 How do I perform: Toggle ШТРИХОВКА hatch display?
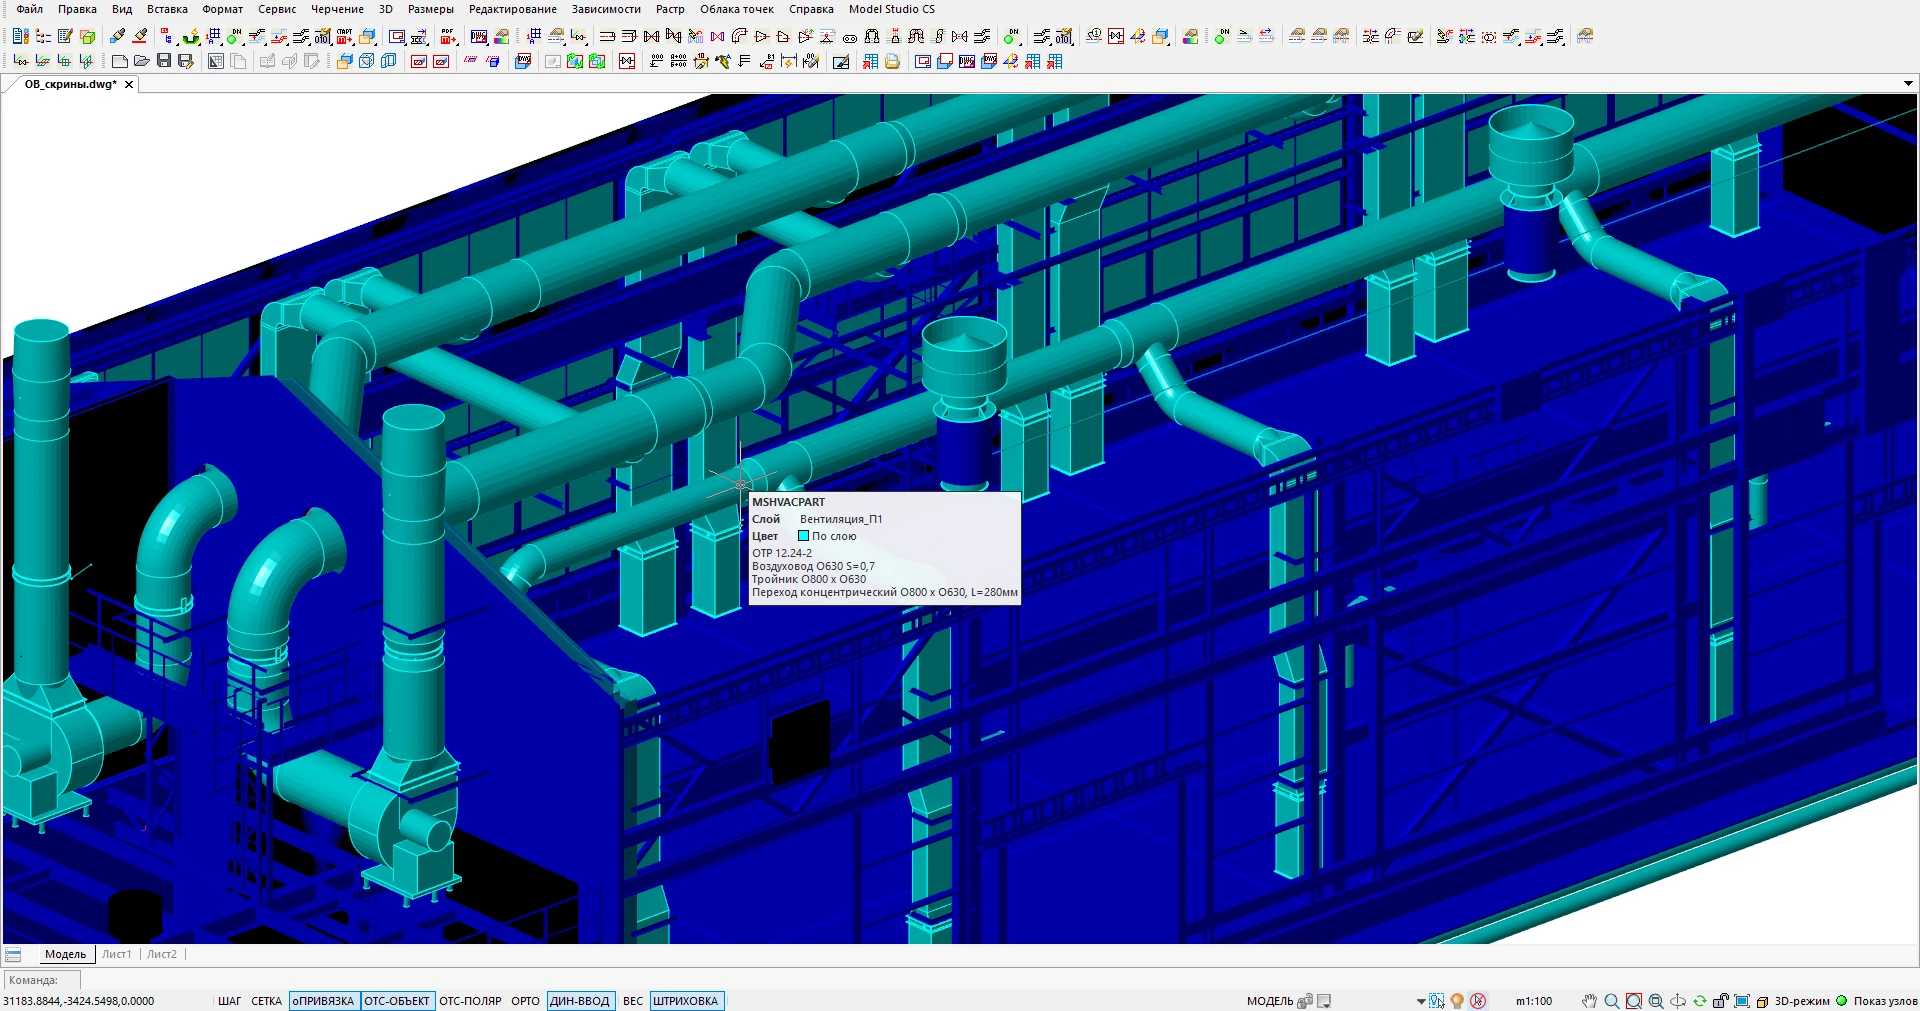tap(686, 1001)
